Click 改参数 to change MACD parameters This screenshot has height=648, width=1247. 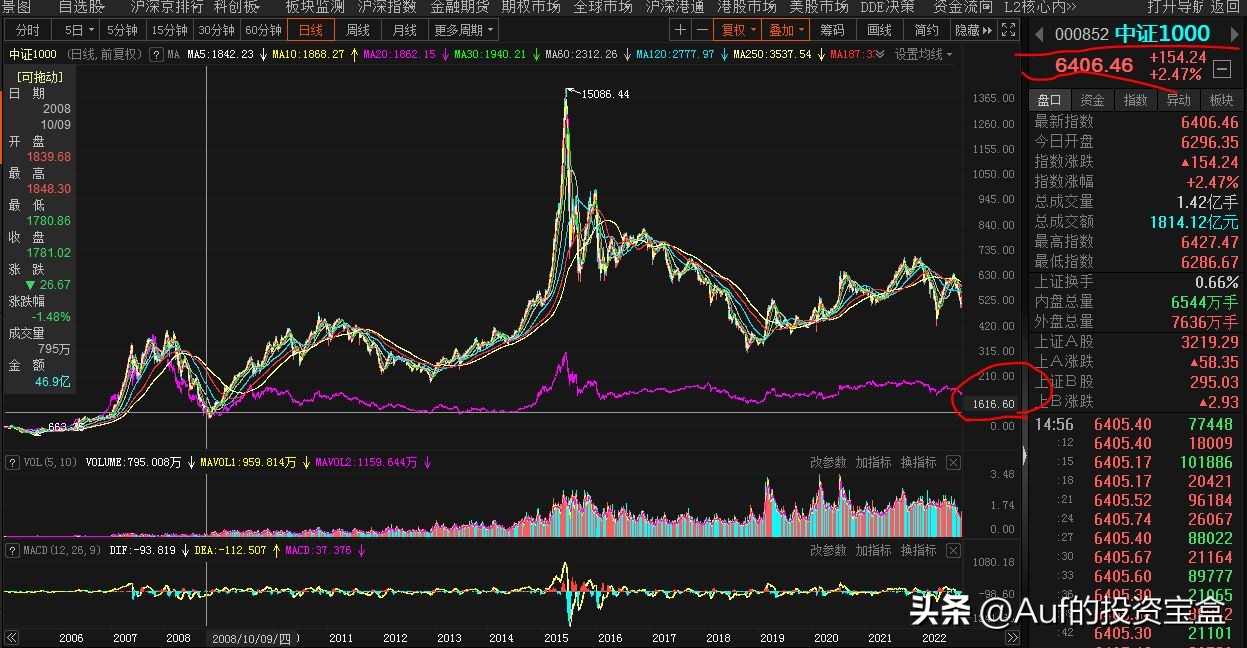coord(826,550)
